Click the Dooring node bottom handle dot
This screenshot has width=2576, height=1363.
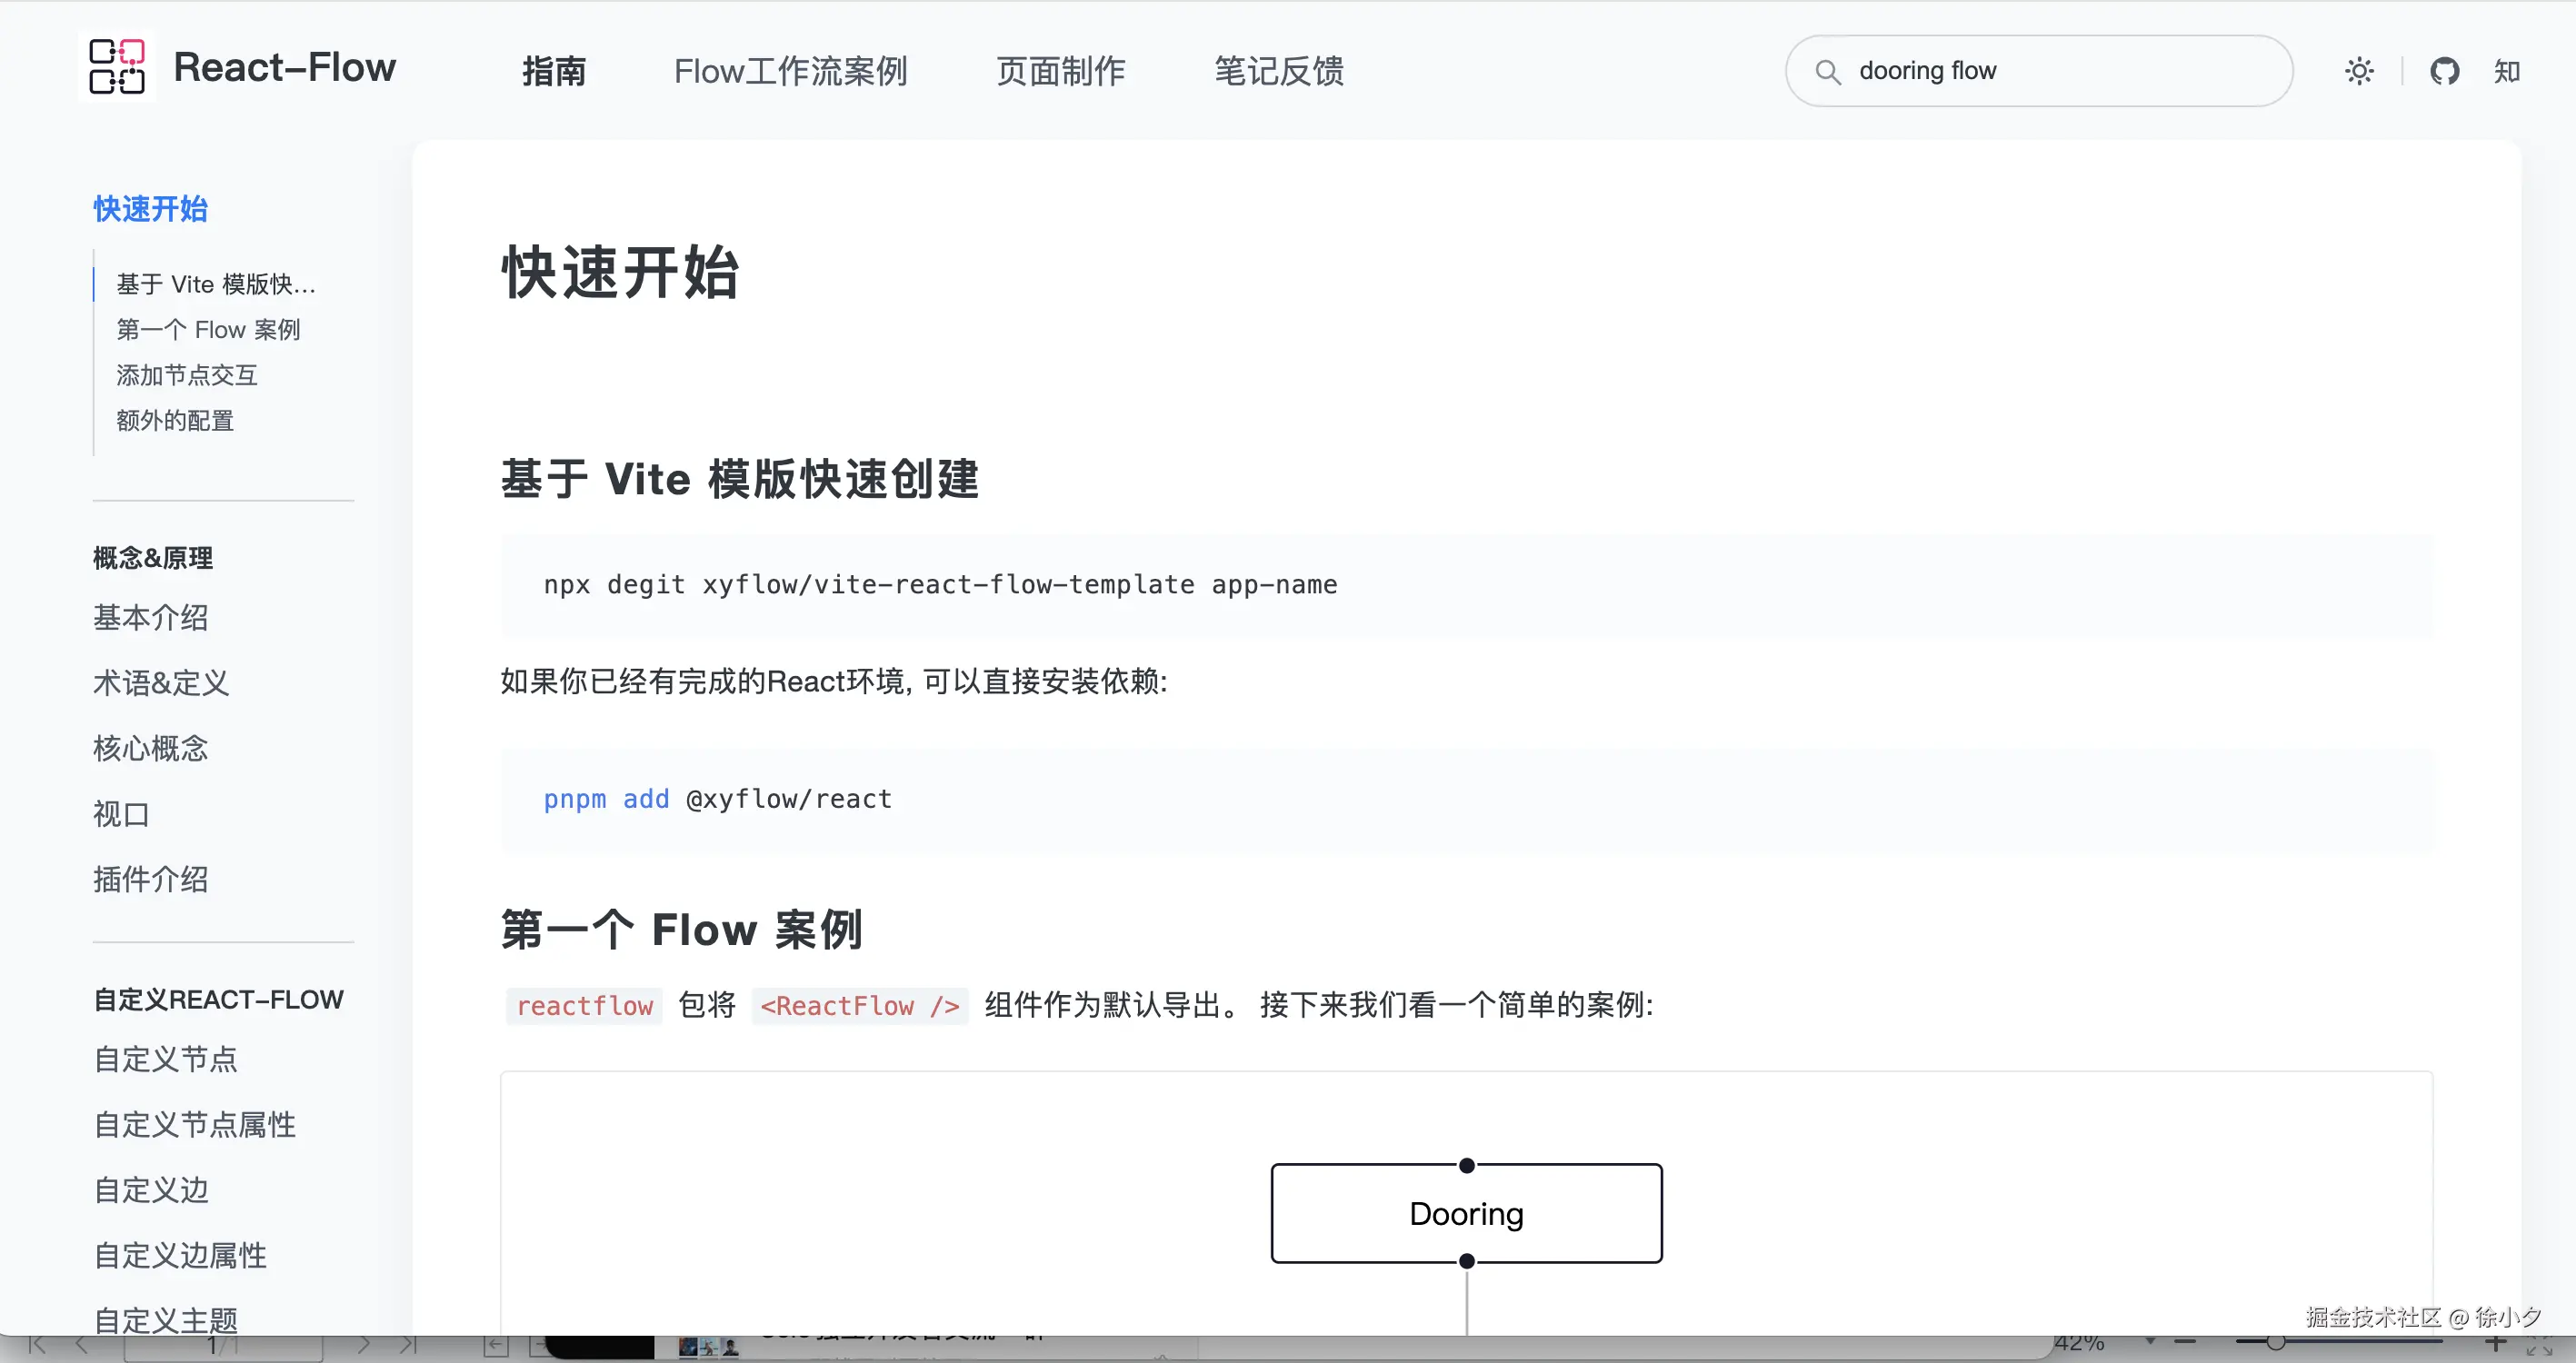point(1466,1261)
